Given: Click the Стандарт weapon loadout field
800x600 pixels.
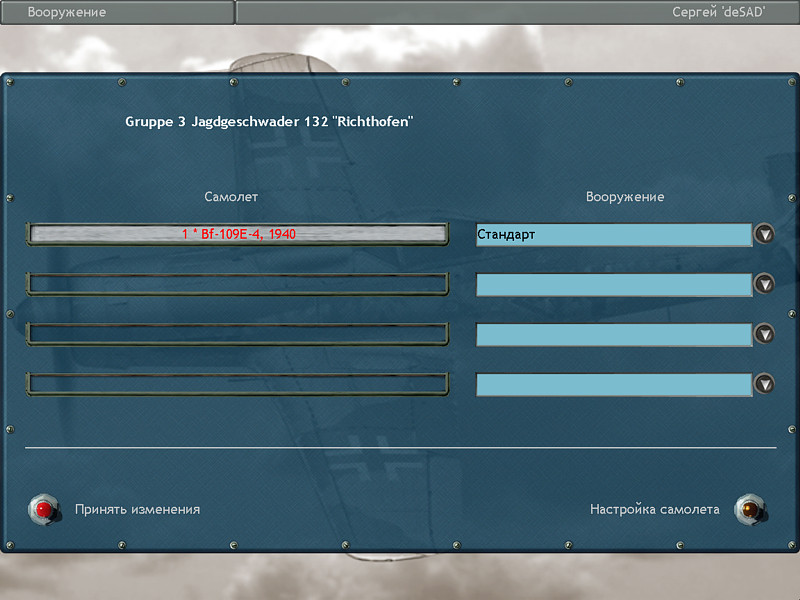Looking at the screenshot, I should [614, 235].
